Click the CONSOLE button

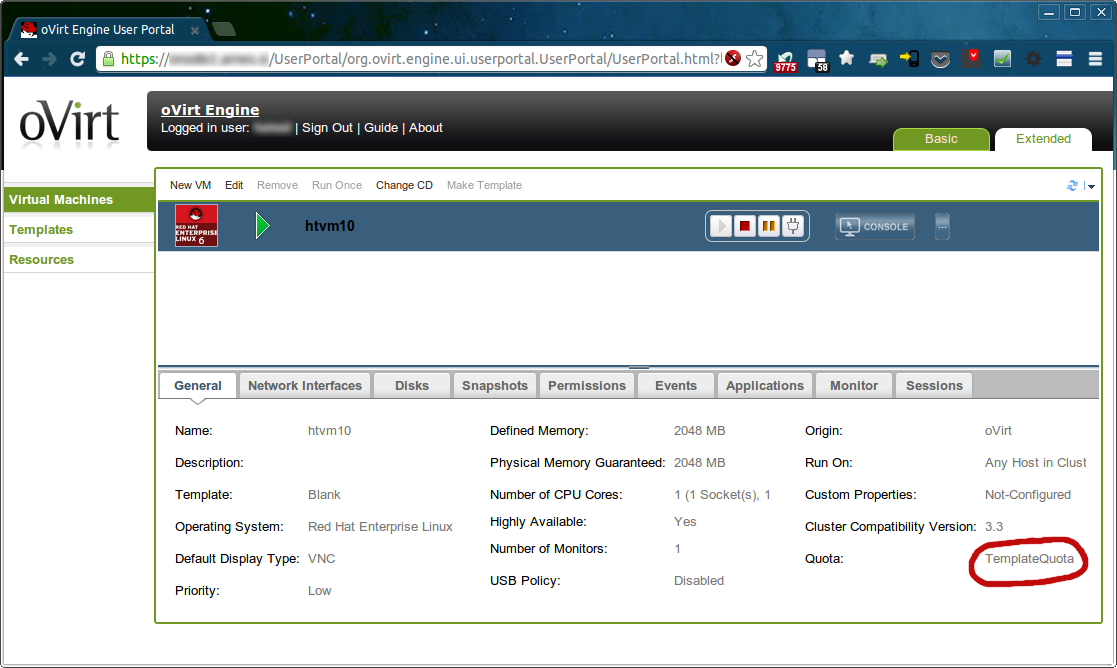(x=875, y=227)
